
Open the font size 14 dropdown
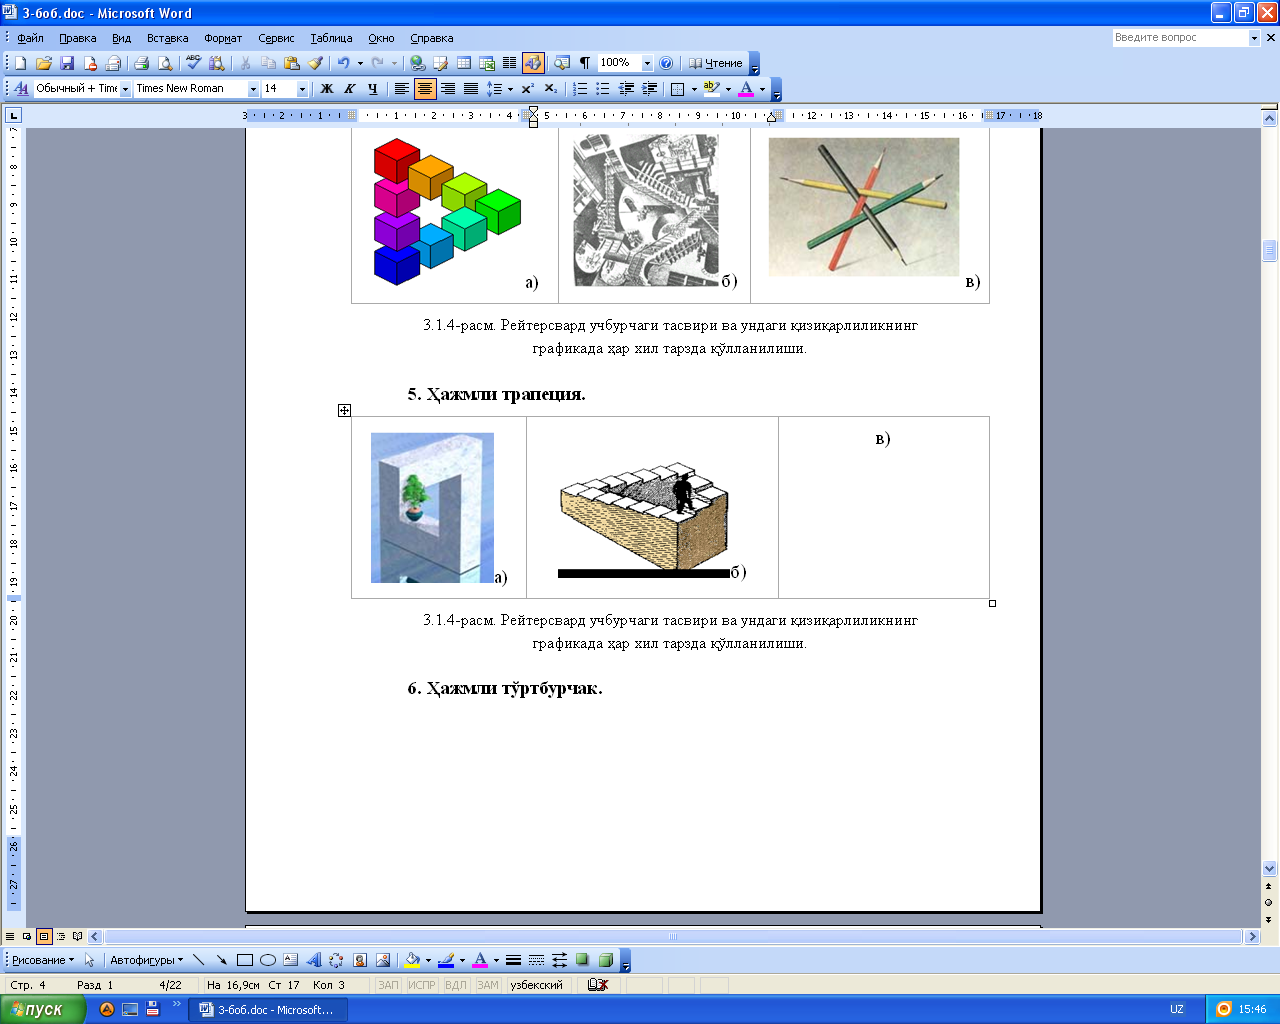click(x=302, y=89)
